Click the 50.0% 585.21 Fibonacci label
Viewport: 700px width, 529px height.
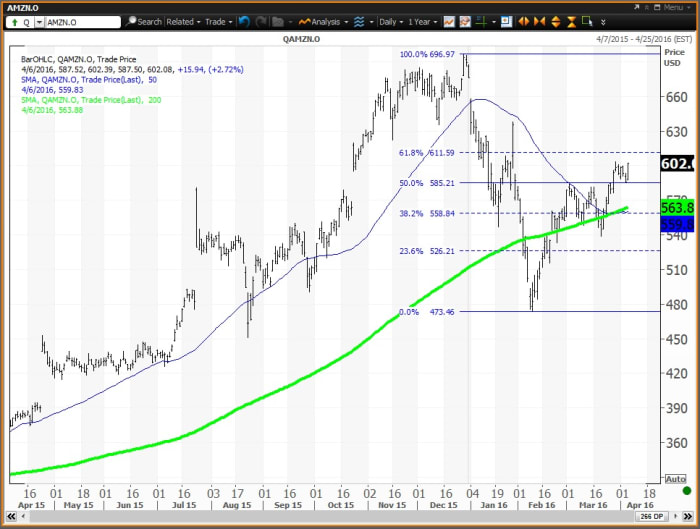(x=426, y=183)
